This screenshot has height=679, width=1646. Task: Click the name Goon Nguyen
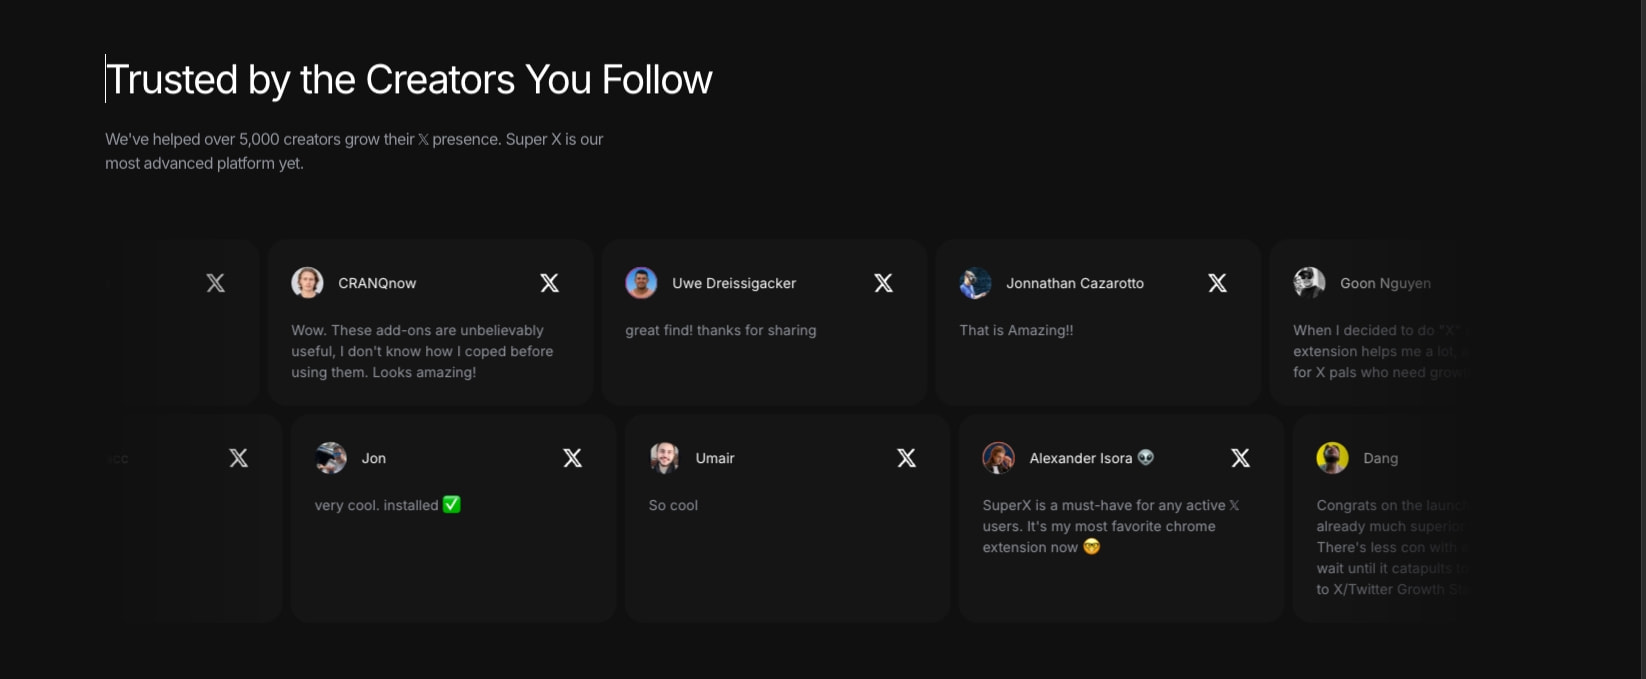(1385, 284)
